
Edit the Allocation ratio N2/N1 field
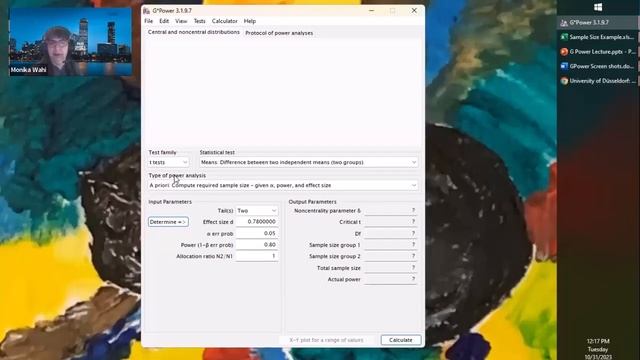click(x=257, y=256)
